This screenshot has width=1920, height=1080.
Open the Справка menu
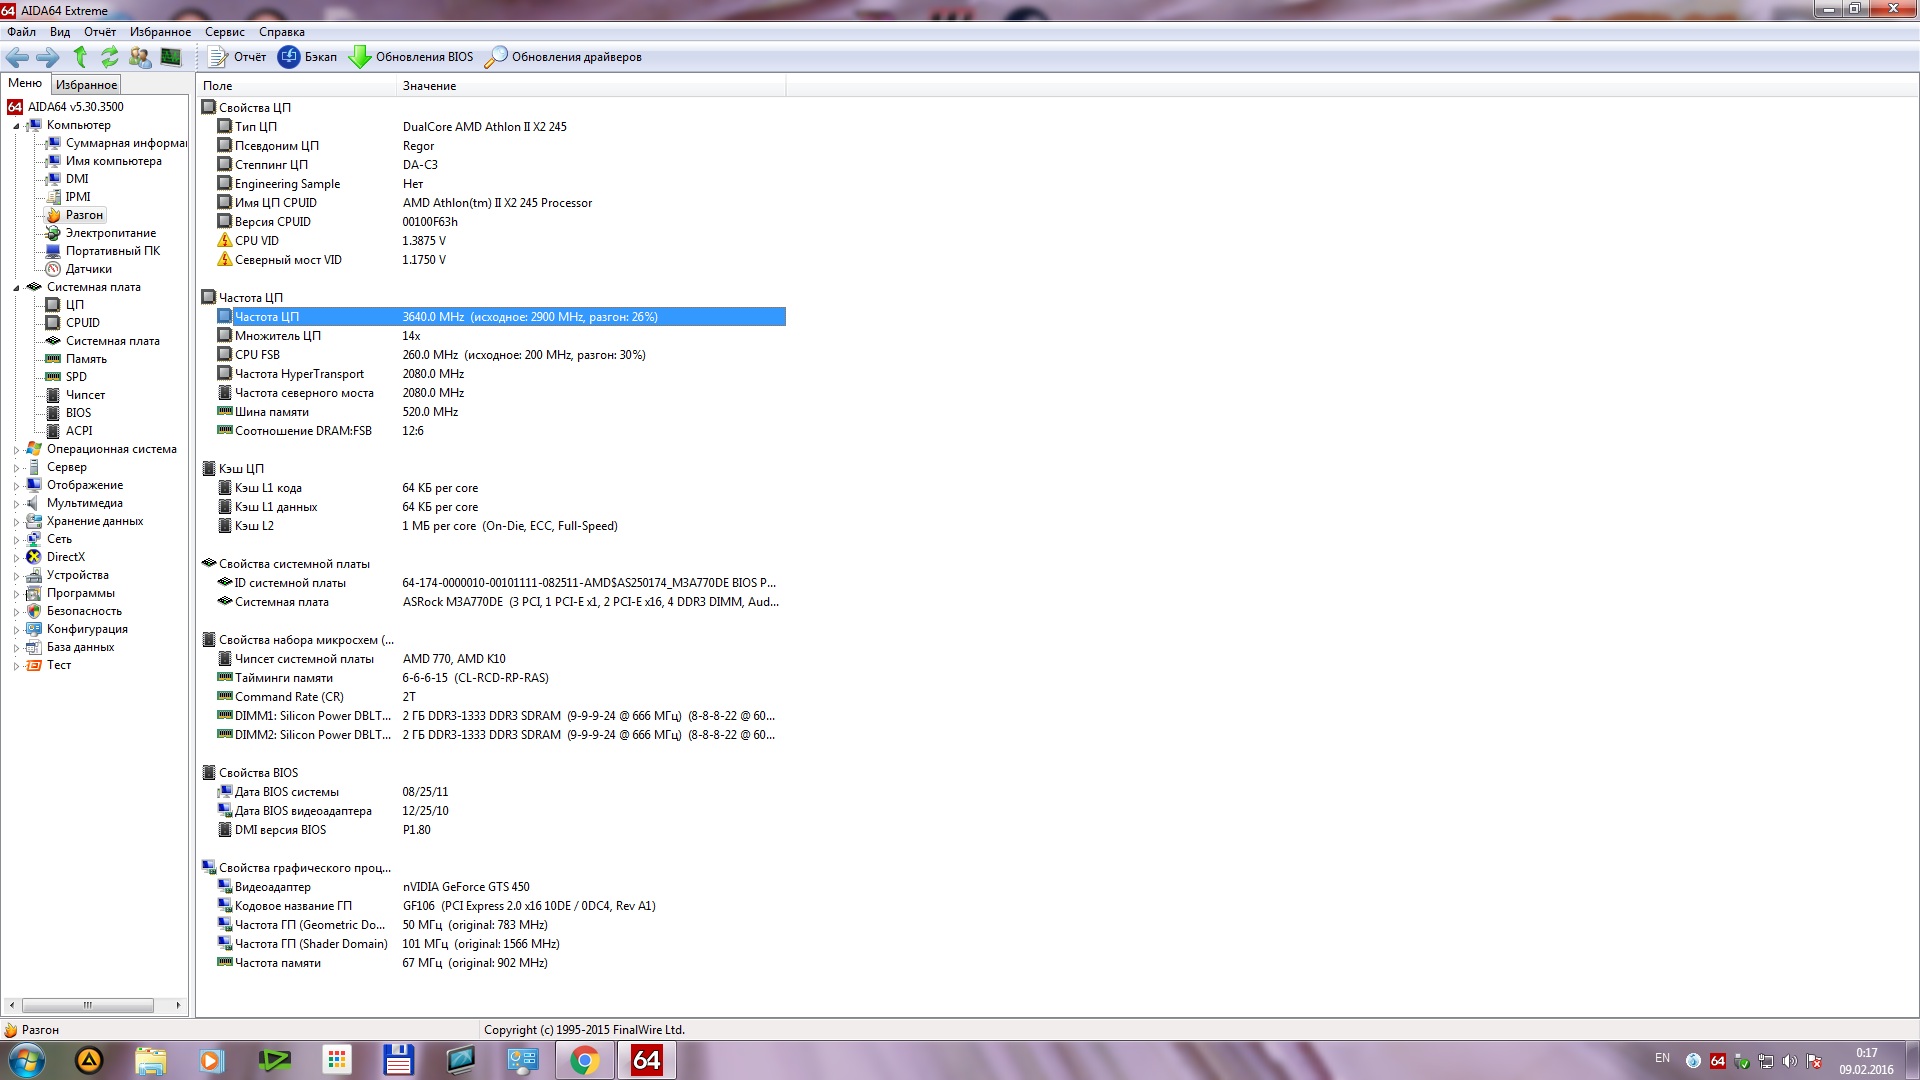tap(282, 32)
